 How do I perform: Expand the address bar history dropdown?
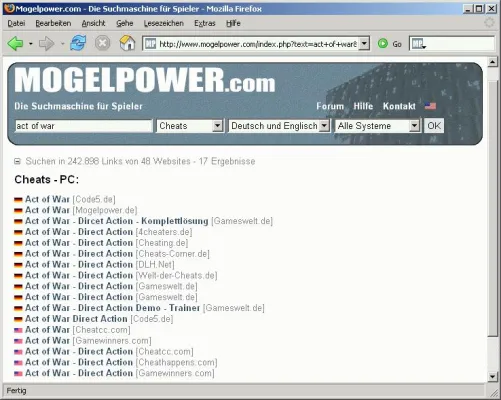pos(364,44)
